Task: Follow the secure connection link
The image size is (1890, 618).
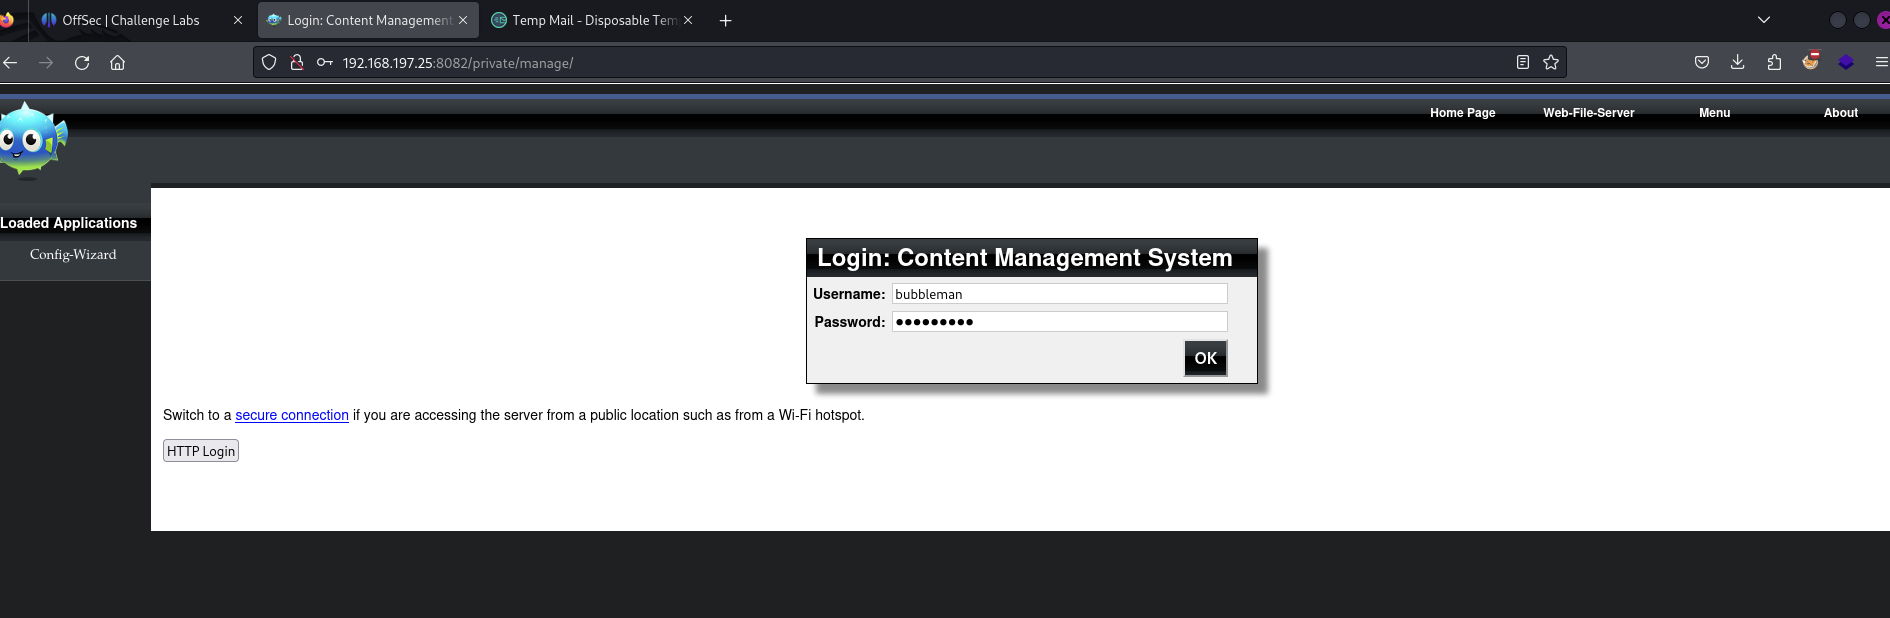Action: point(292,415)
